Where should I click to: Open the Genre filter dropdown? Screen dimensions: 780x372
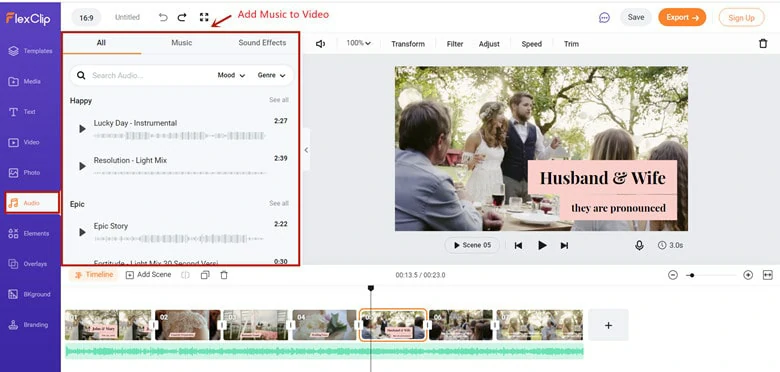(x=272, y=75)
